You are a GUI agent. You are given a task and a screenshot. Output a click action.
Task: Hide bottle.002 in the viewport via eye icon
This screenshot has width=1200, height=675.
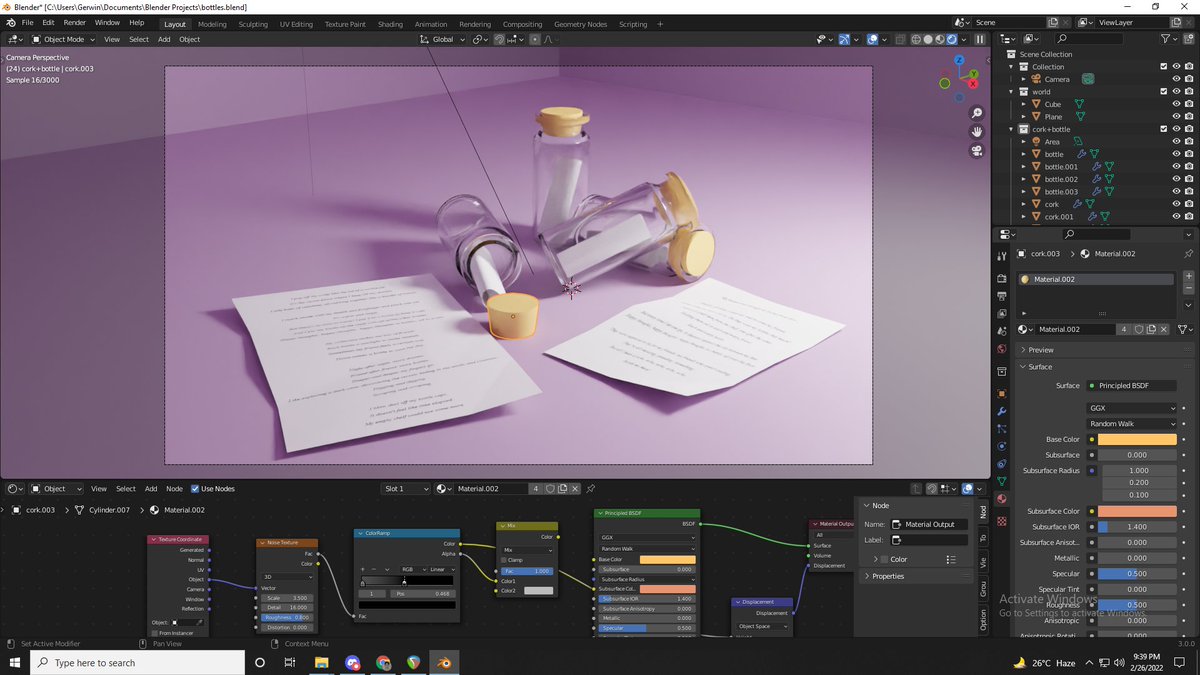click(1176, 179)
